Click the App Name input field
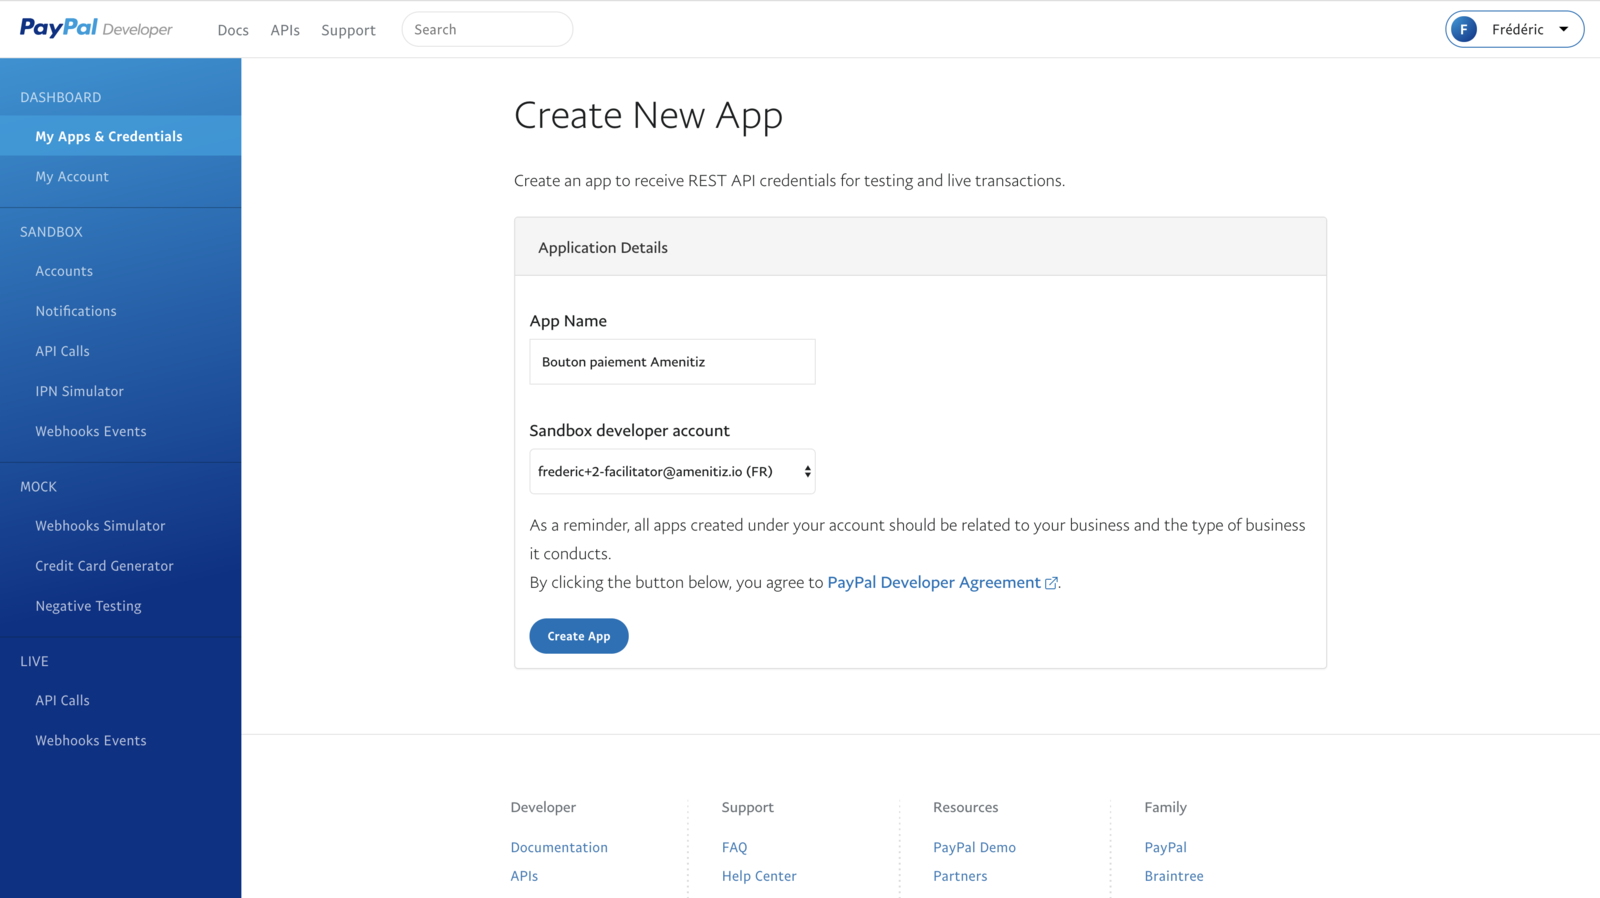This screenshot has height=898, width=1600. click(672, 362)
